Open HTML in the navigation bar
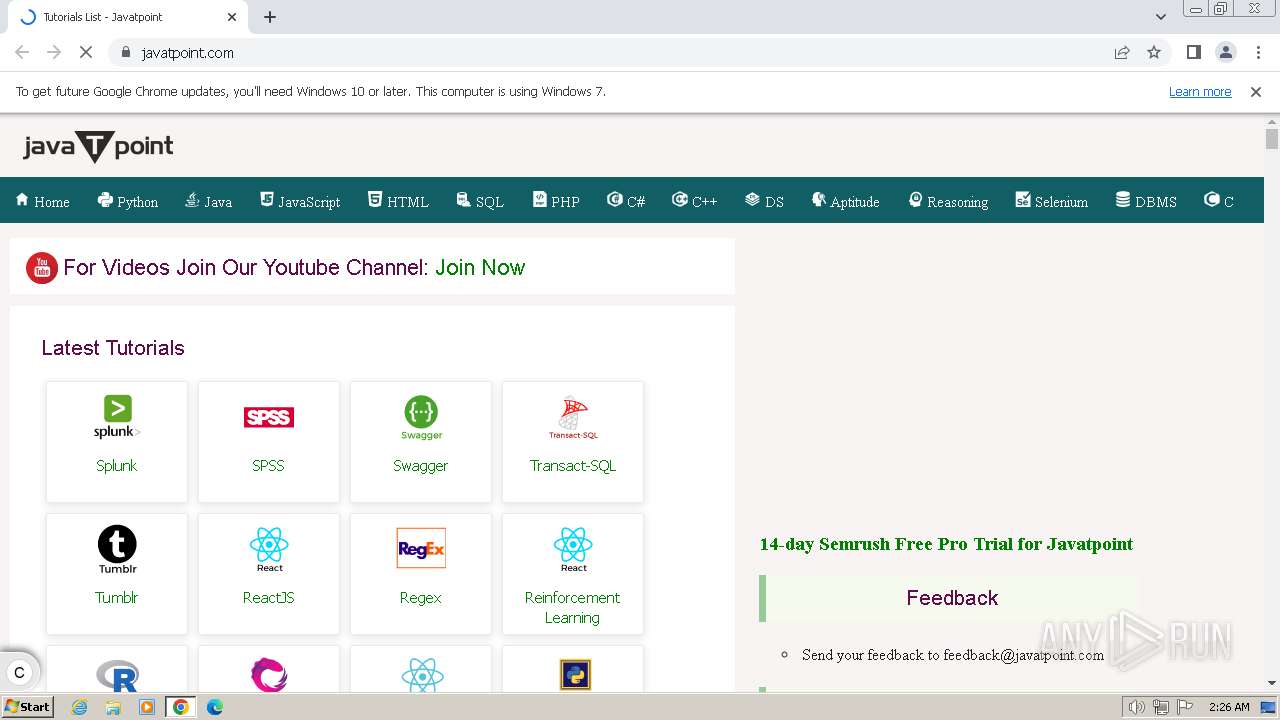The width and height of the screenshot is (1280, 720). [398, 201]
